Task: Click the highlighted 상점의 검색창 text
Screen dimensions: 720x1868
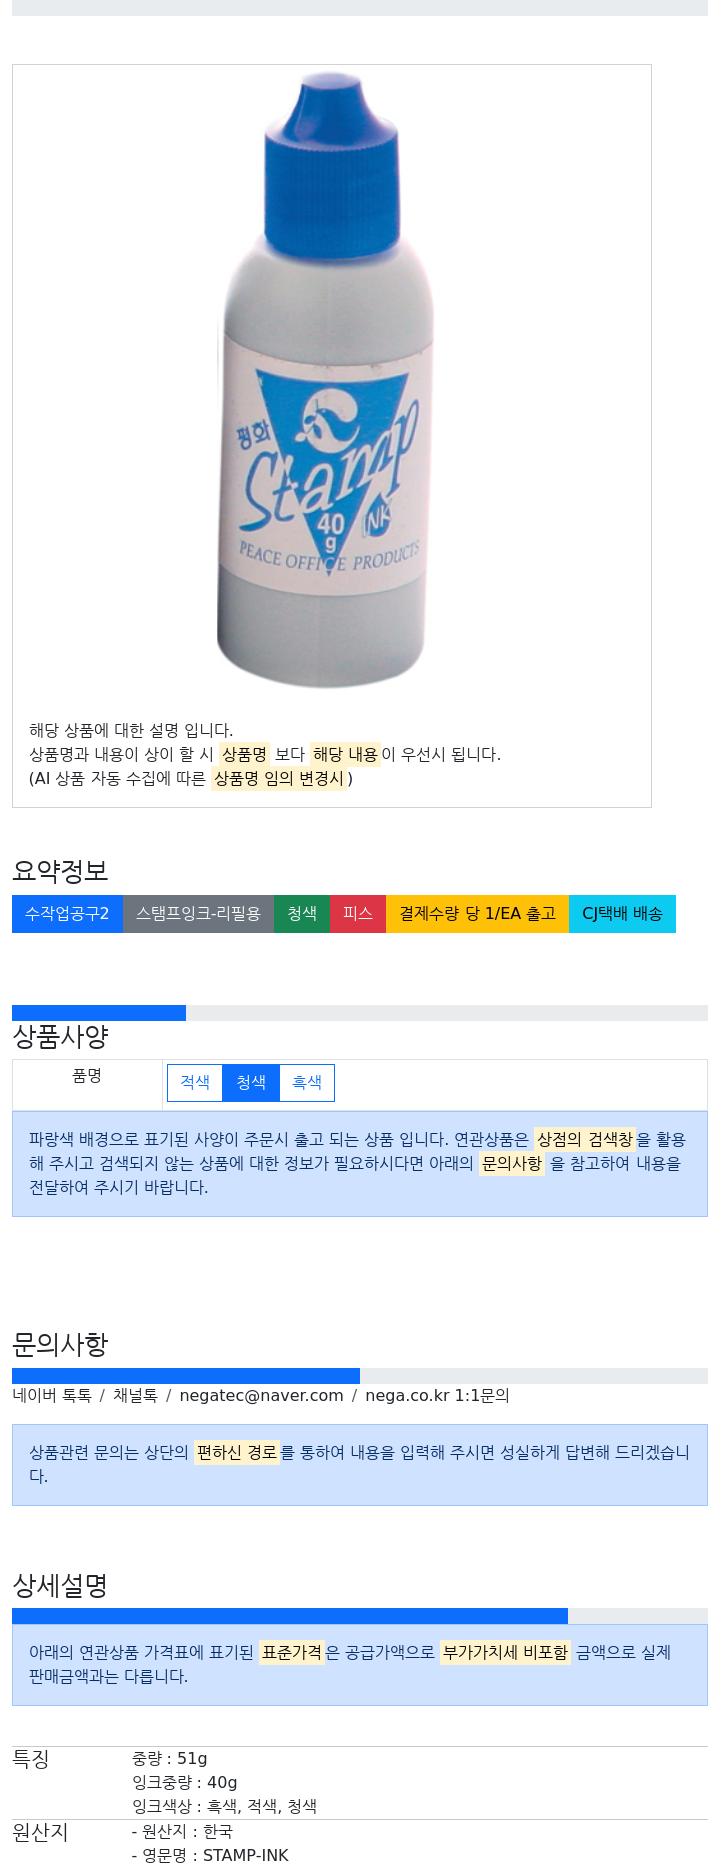Action: pyautogui.click(x=585, y=1139)
